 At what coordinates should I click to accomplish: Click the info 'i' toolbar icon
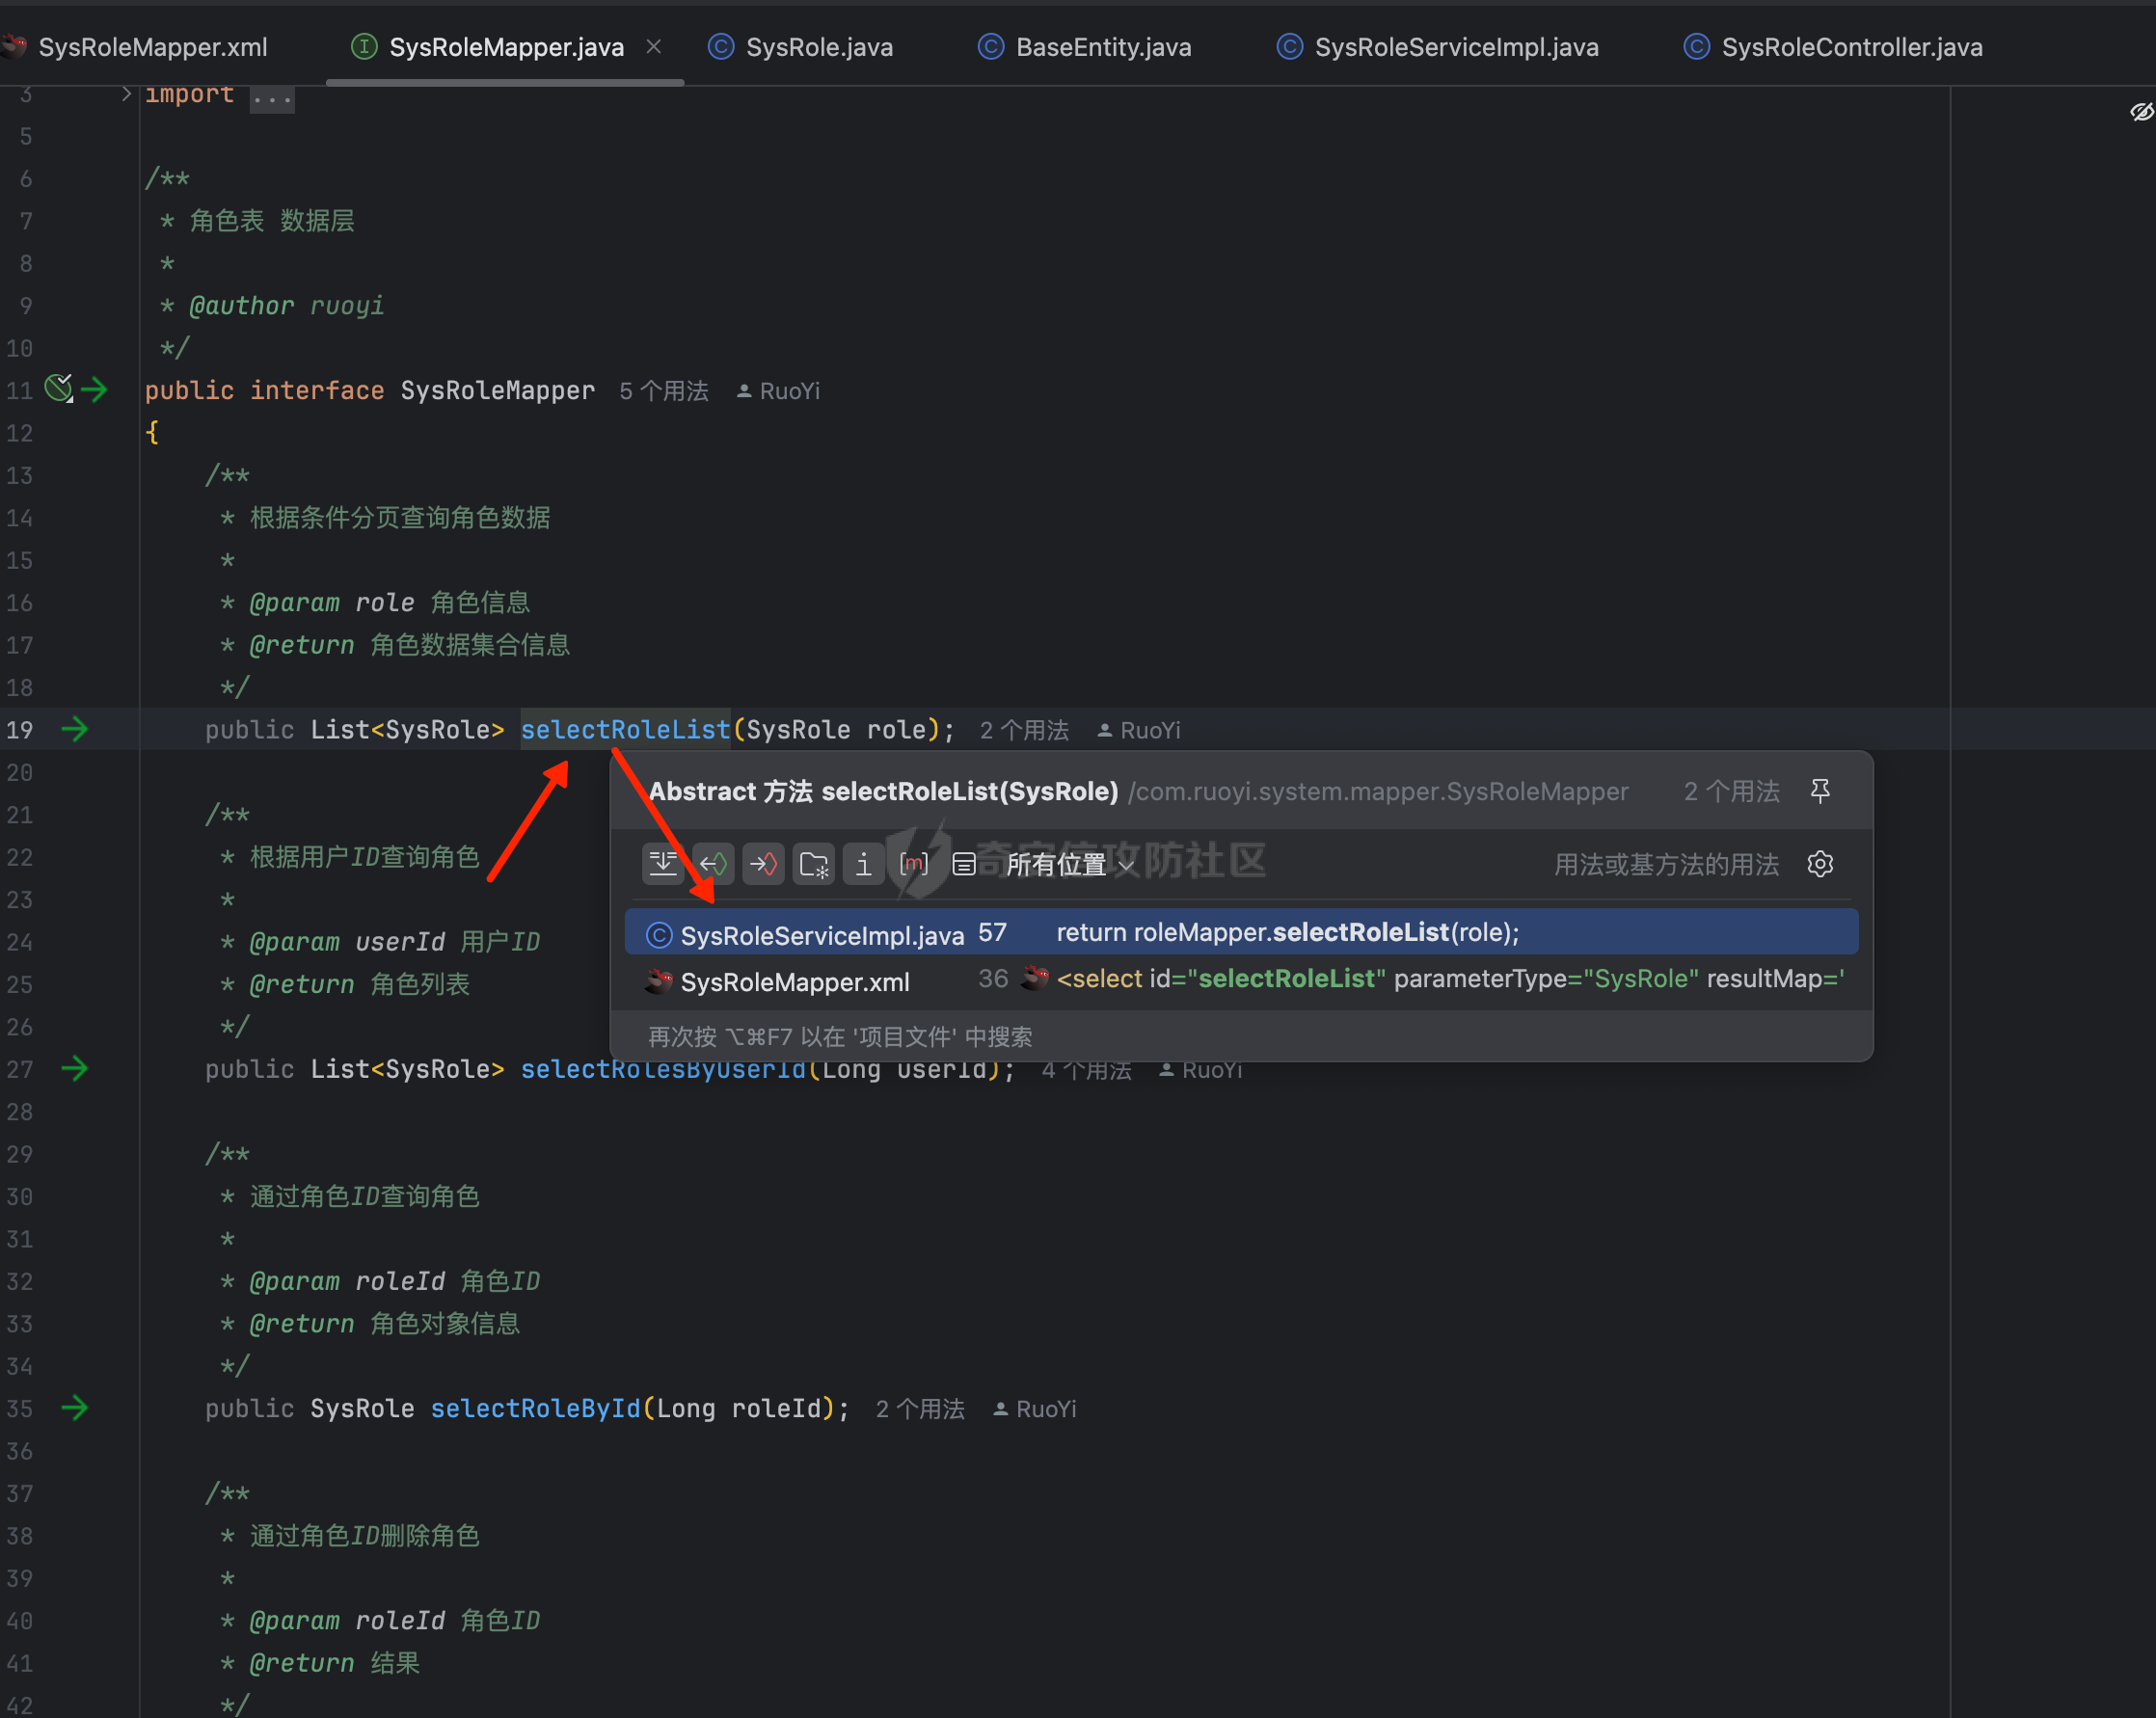pos(863,864)
